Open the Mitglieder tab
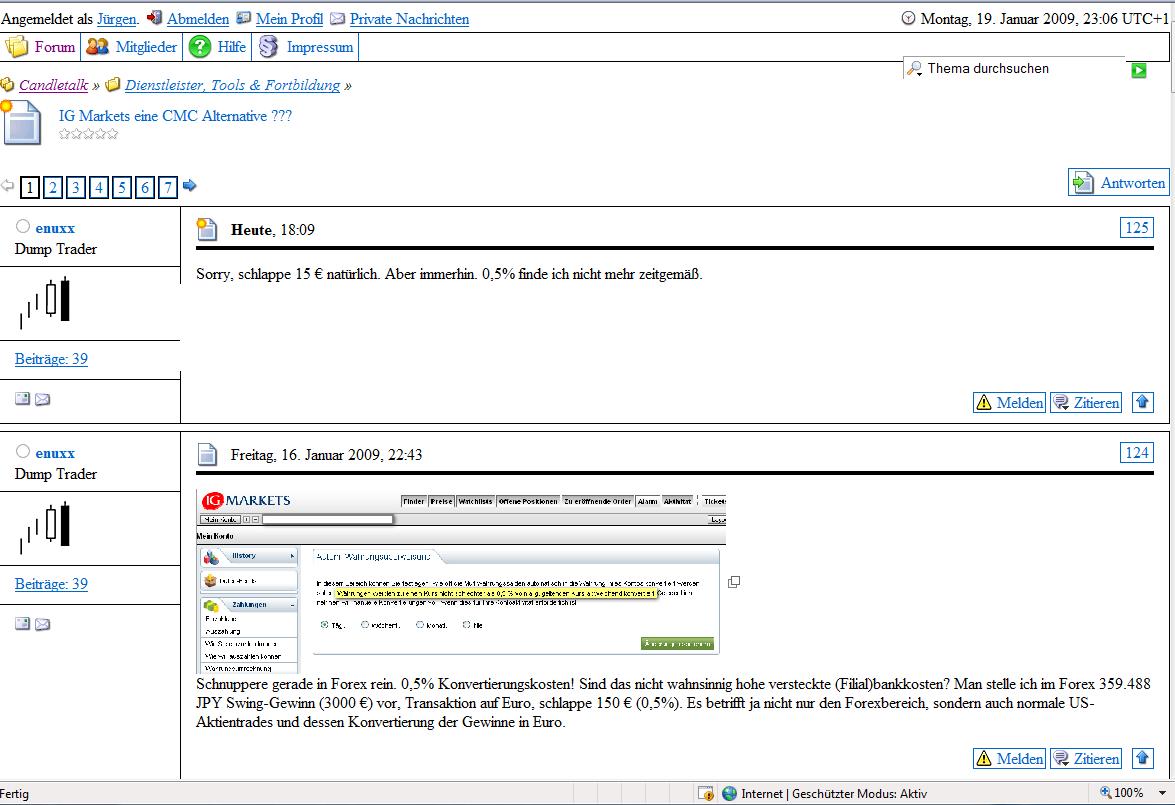The height and width of the screenshot is (805, 1175). 133,47
